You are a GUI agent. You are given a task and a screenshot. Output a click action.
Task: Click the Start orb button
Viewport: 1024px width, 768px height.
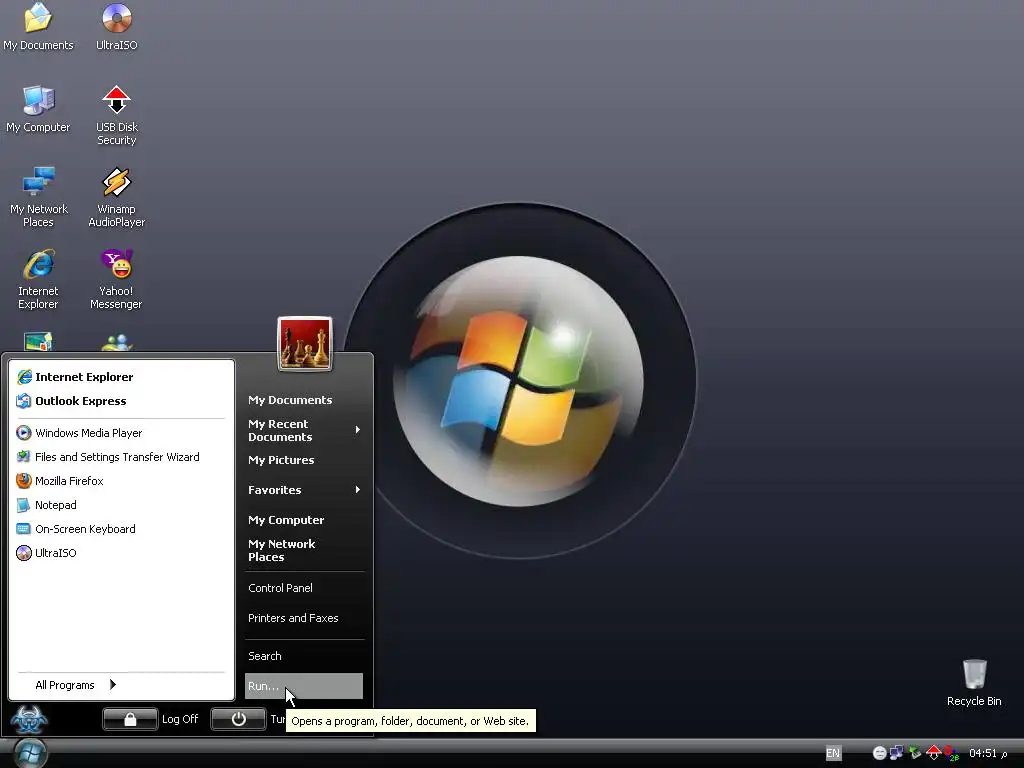pos(29,753)
